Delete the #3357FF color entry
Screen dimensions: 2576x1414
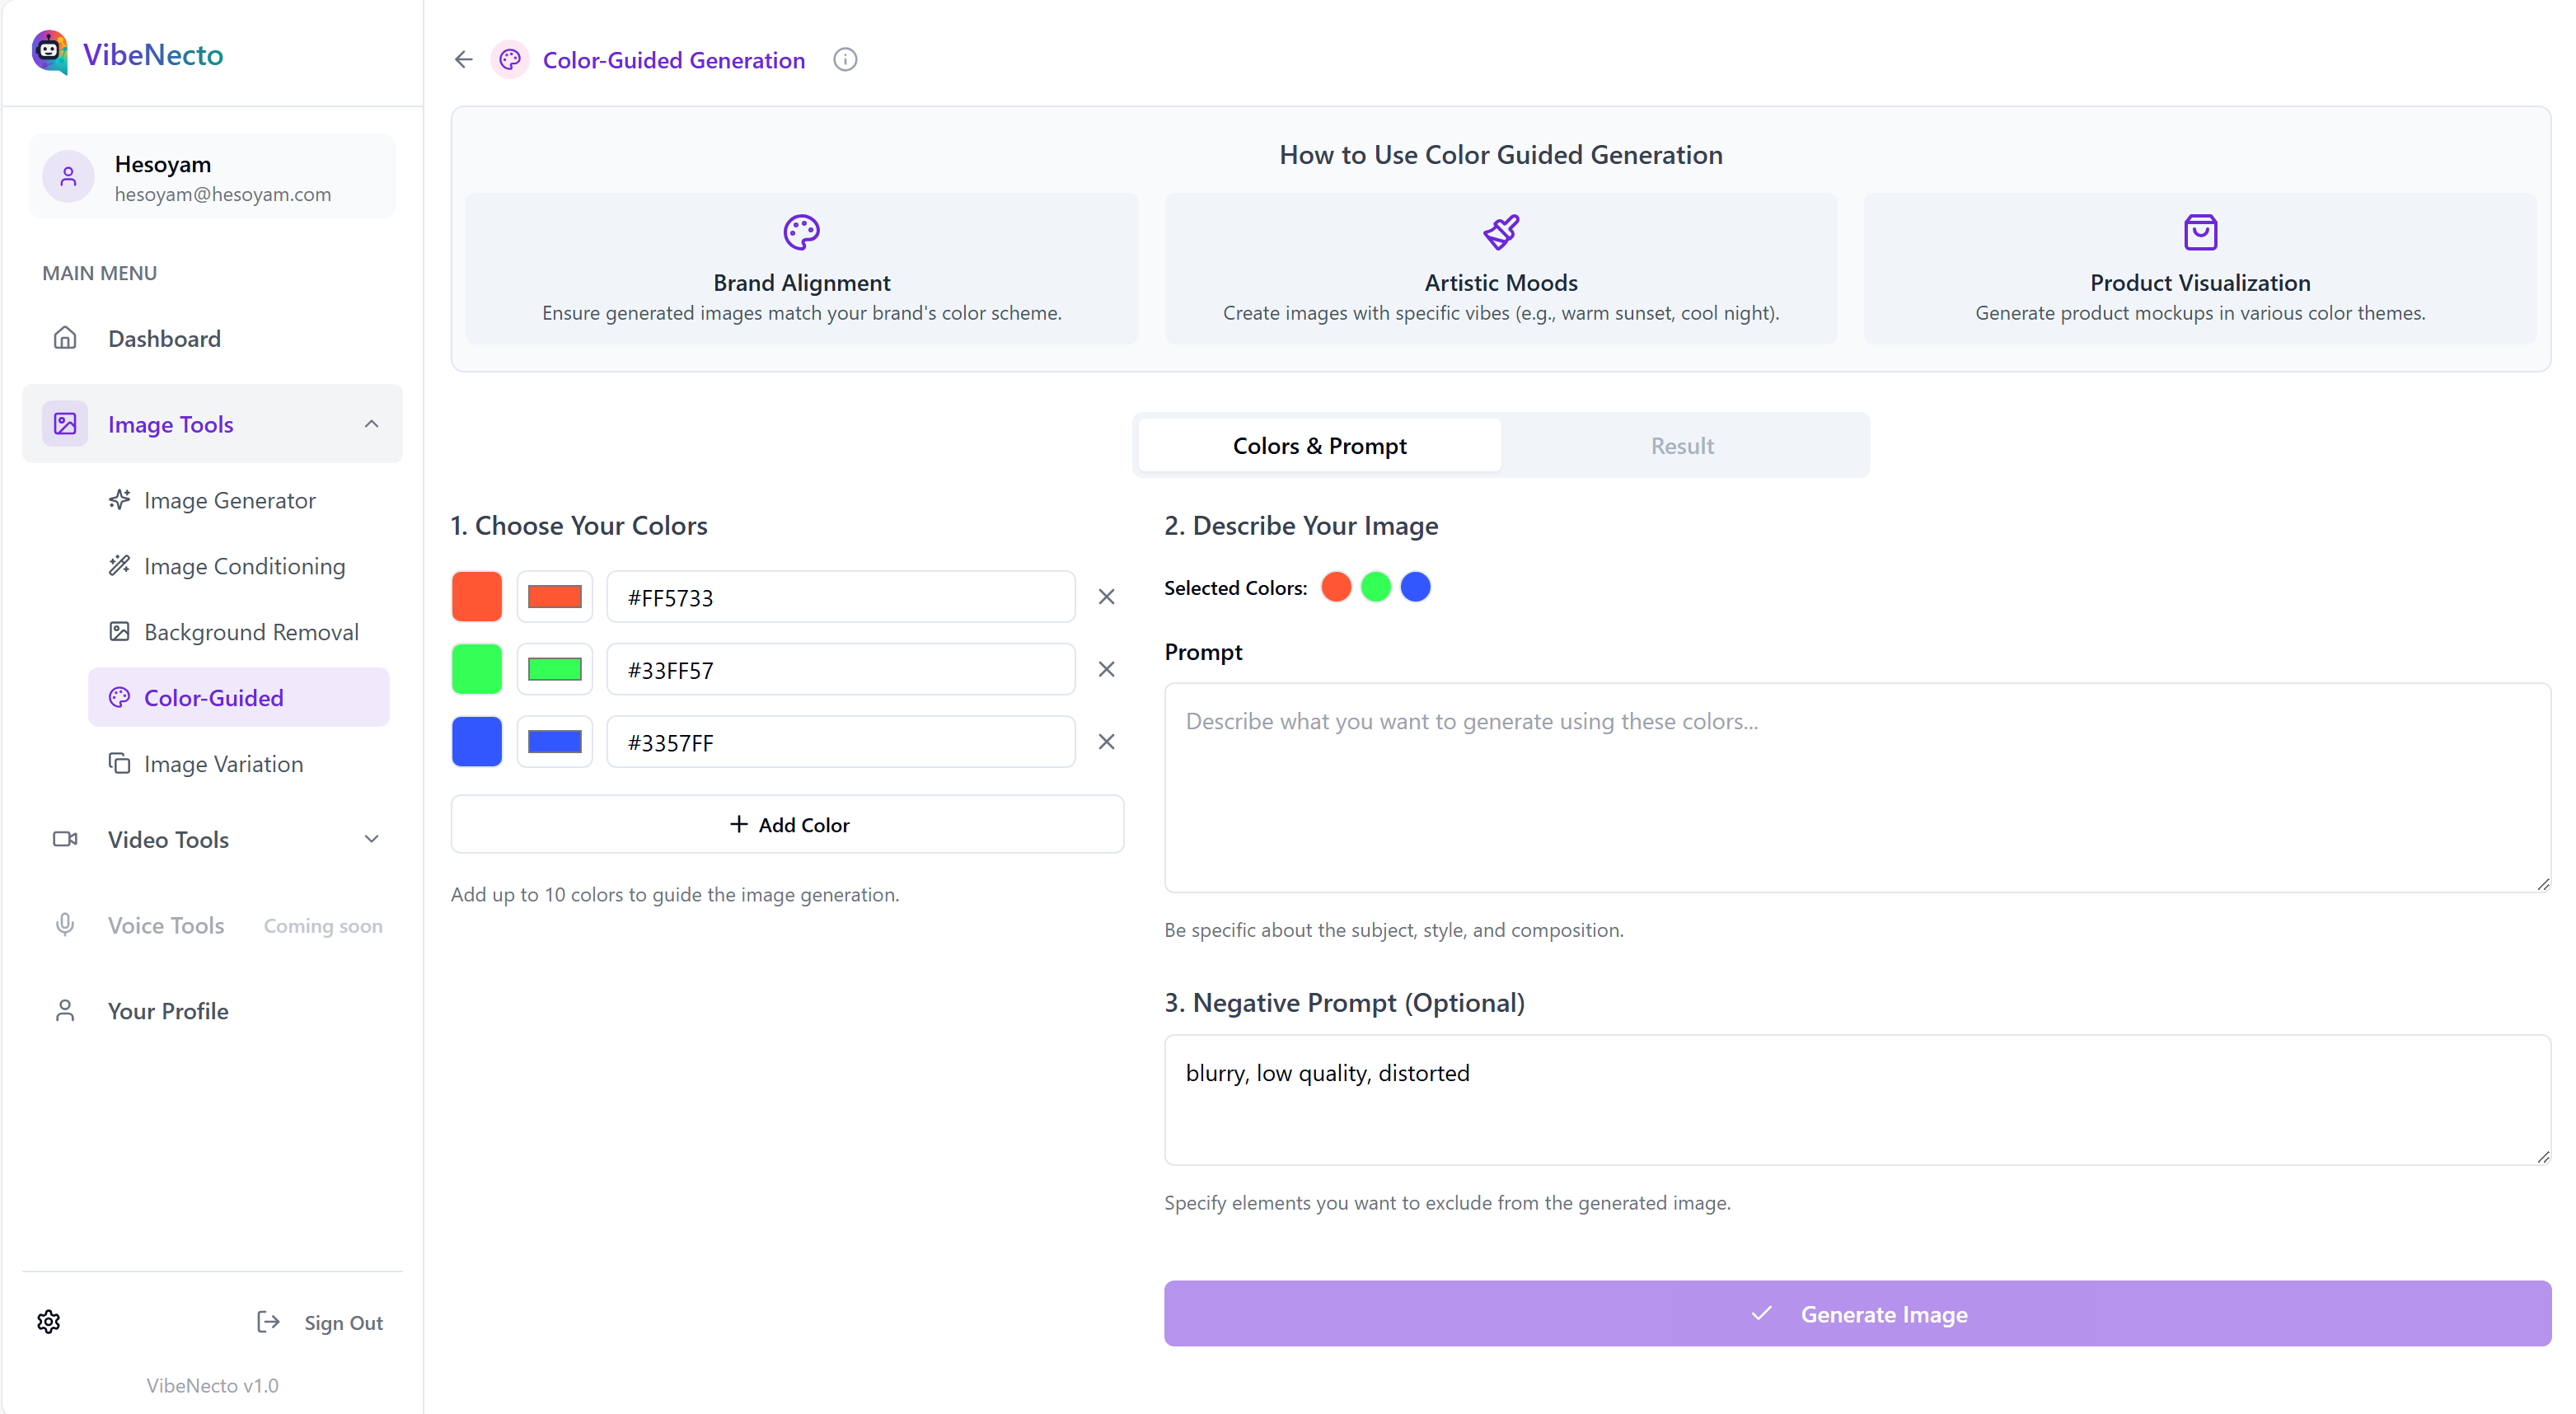pyautogui.click(x=1106, y=742)
